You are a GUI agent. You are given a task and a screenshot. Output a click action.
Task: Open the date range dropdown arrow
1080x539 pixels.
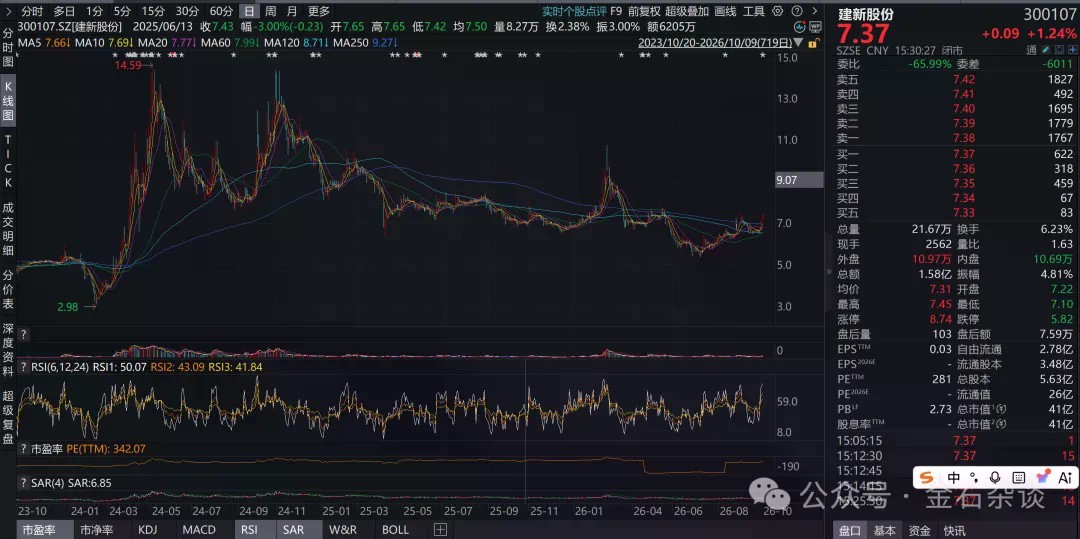coord(798,43)
